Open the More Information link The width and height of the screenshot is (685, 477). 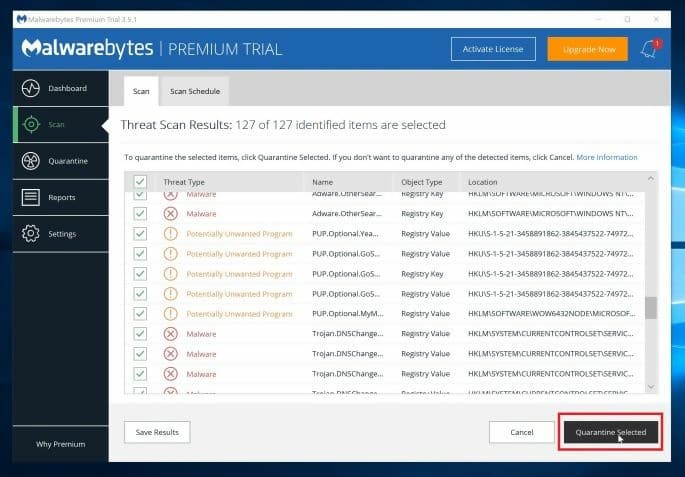pyautogui.click(x=606, y=157)
